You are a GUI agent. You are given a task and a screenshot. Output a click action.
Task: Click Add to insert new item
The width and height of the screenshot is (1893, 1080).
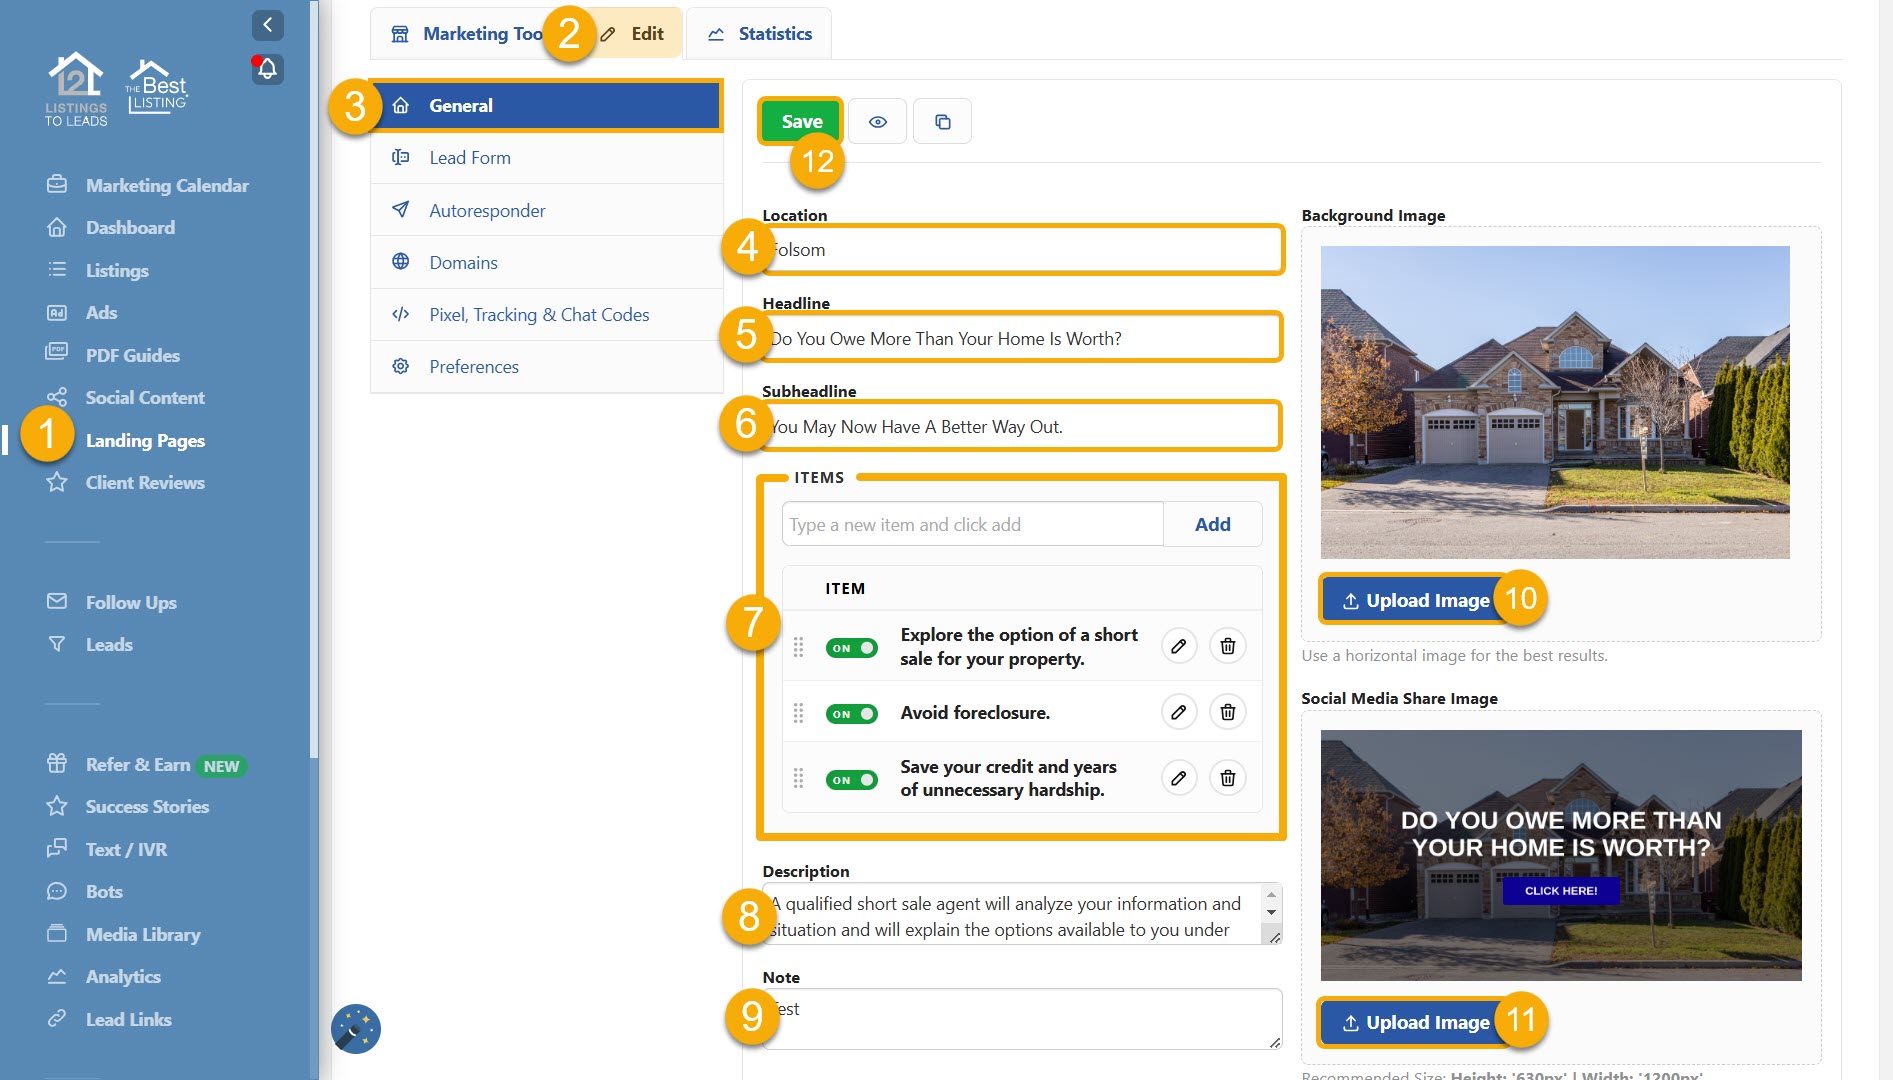pos(1212,524)
